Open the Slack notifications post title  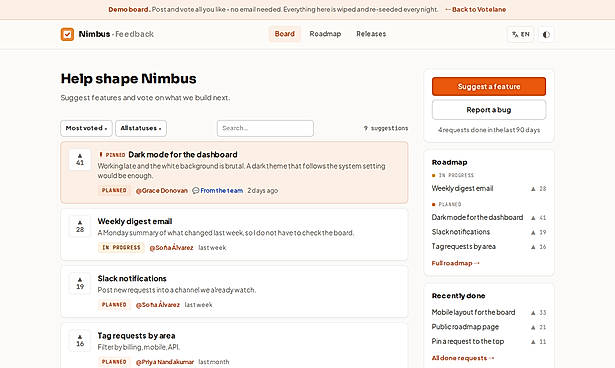pyautogui.click(x=132, y=279)
